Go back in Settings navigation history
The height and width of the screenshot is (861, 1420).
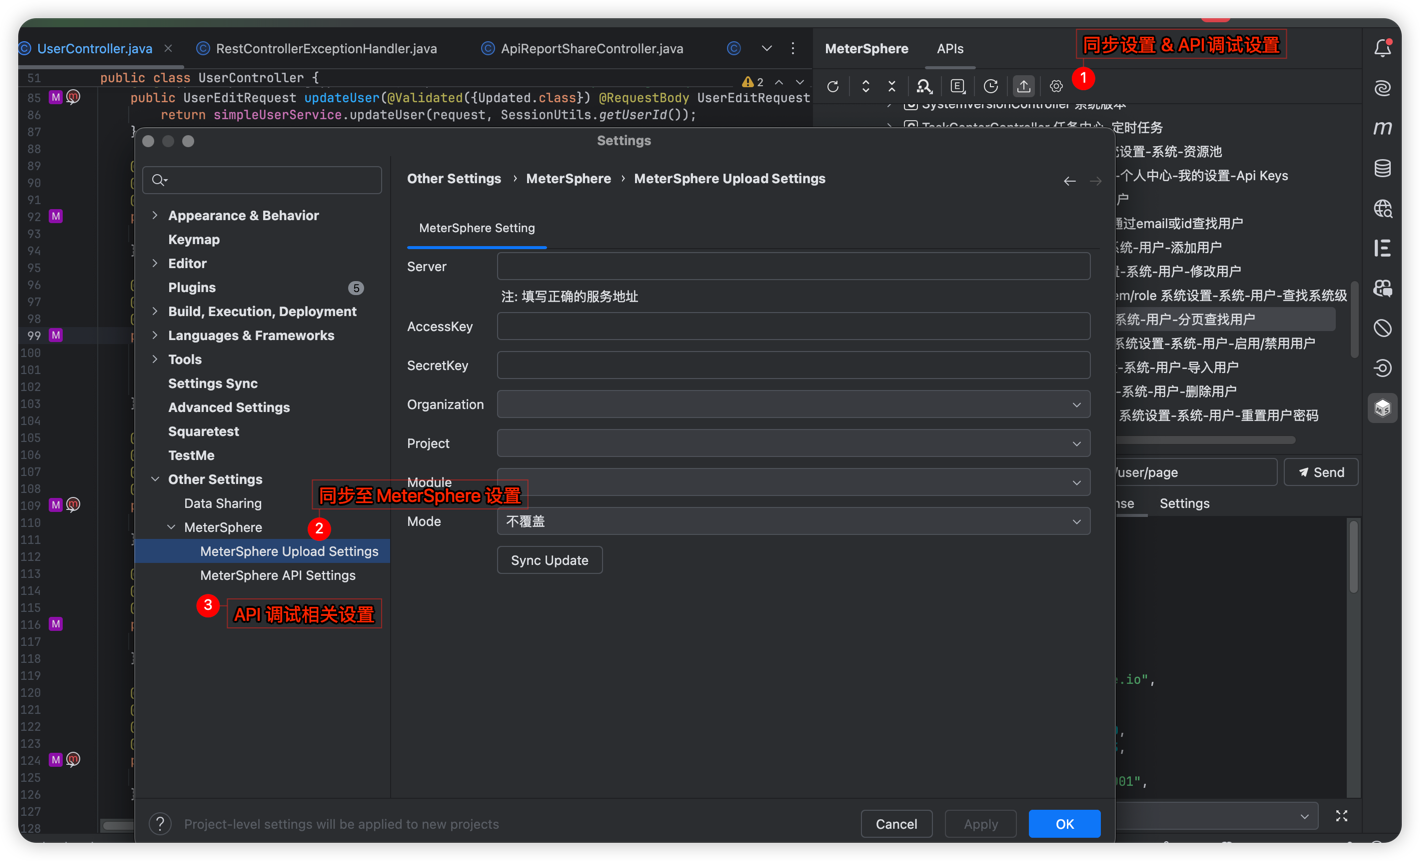[1070, 181]
